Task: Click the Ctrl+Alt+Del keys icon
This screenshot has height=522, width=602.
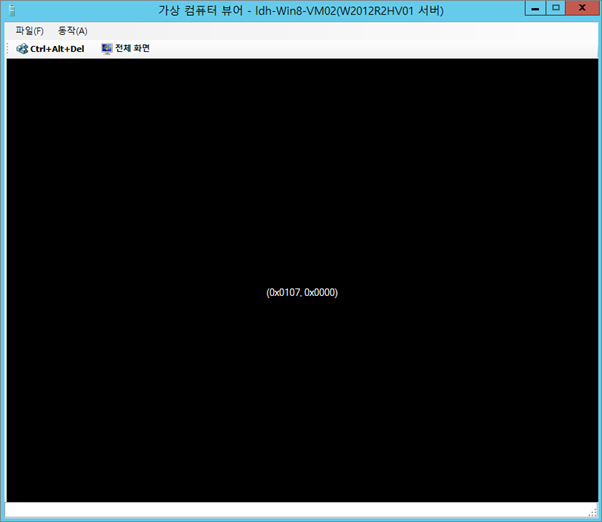Action: point(22,49)
